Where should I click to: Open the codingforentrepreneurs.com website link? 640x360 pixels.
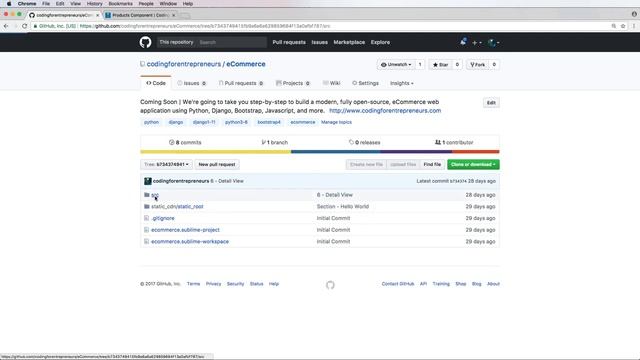[x=385, y=111]
